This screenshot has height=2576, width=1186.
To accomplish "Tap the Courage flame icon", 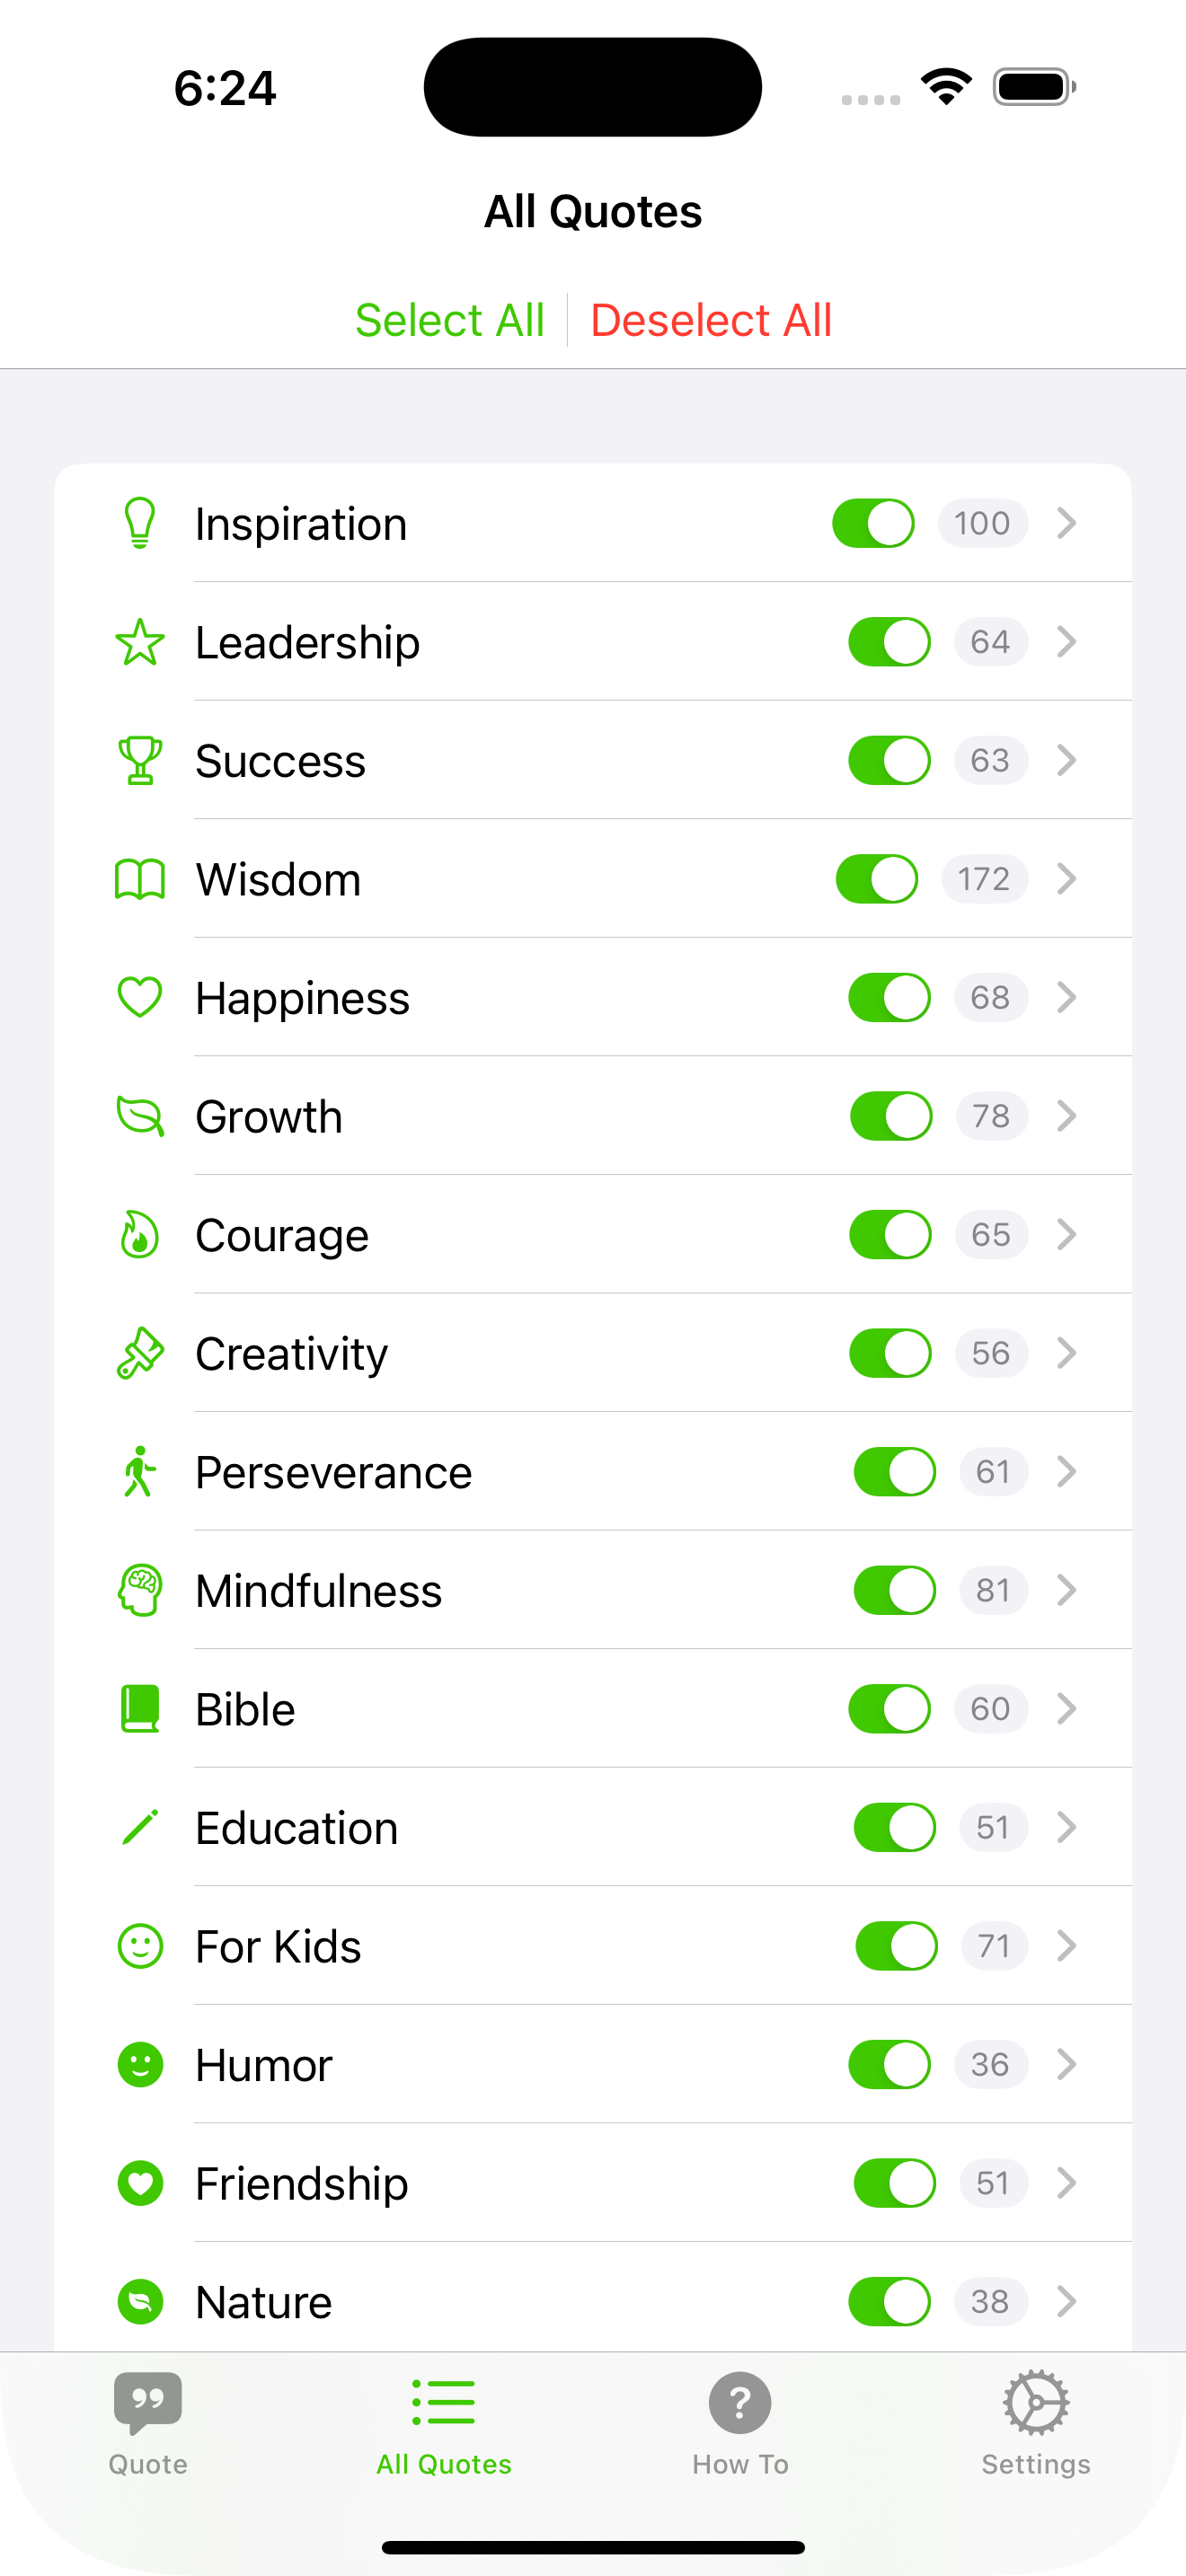I will pos(140,1235).
